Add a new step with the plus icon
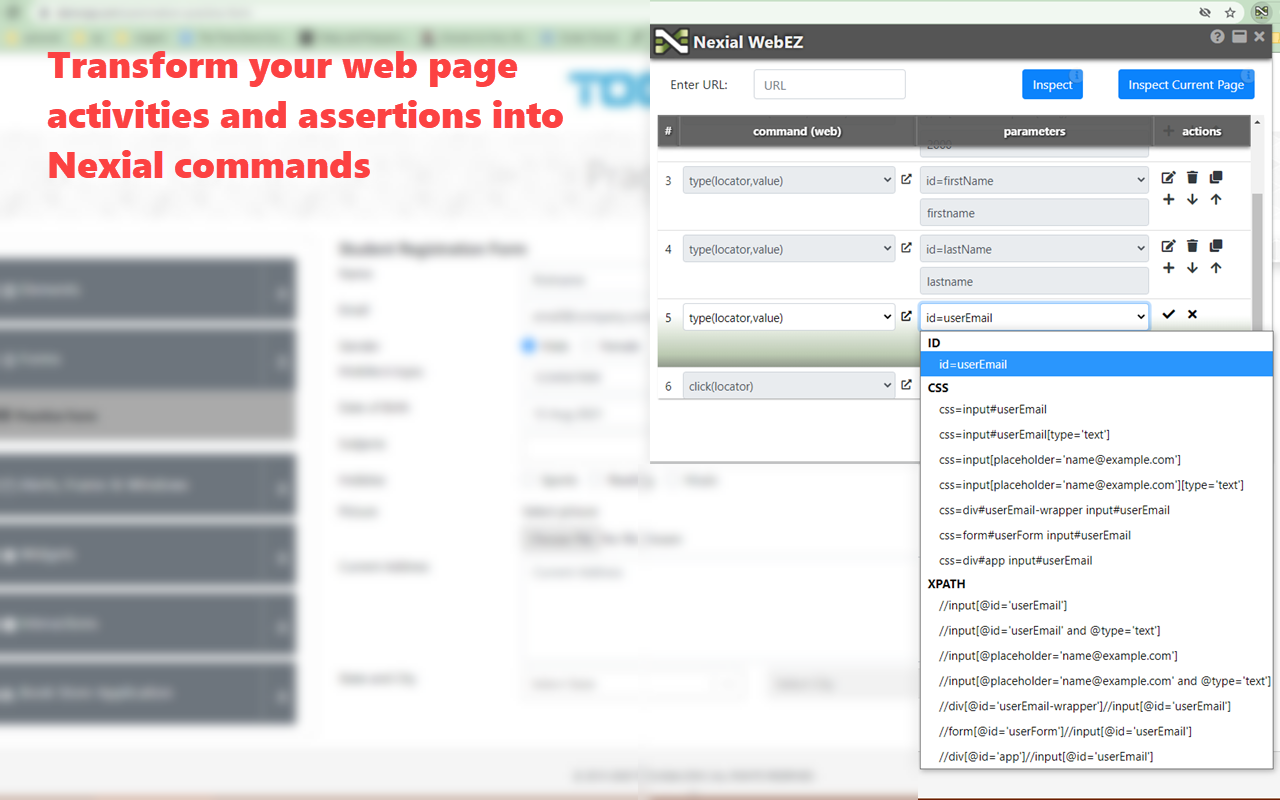Screen dimensions: 1280x800 (x=1168, y=199)
